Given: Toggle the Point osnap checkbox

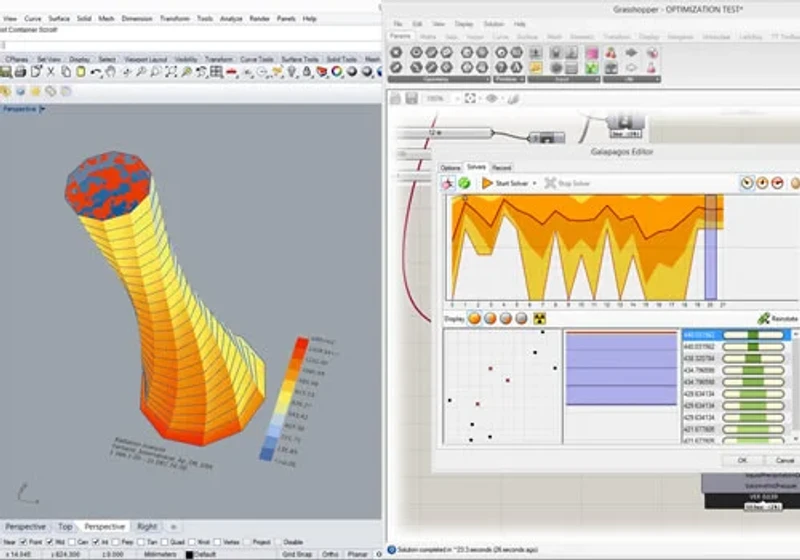Looking at the screenshot, I should [x=23, y=542].
